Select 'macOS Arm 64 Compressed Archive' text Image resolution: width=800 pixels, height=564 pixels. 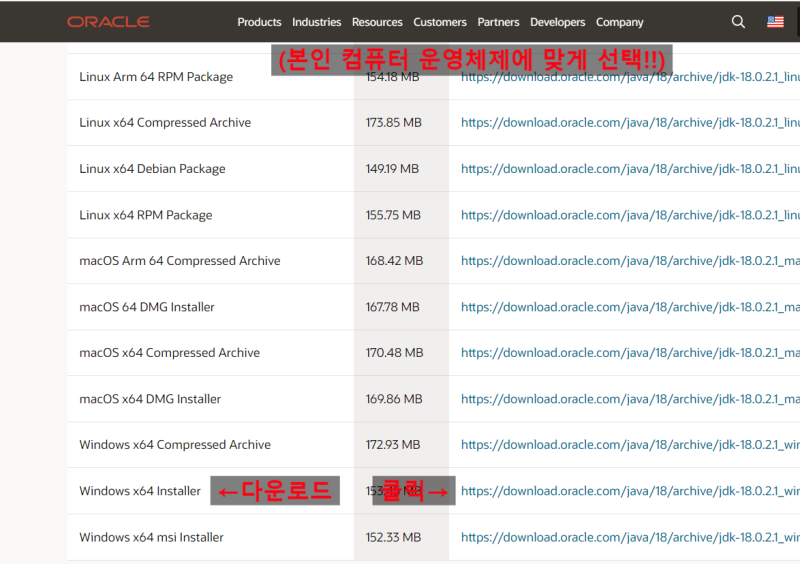[x=180, y=261]
